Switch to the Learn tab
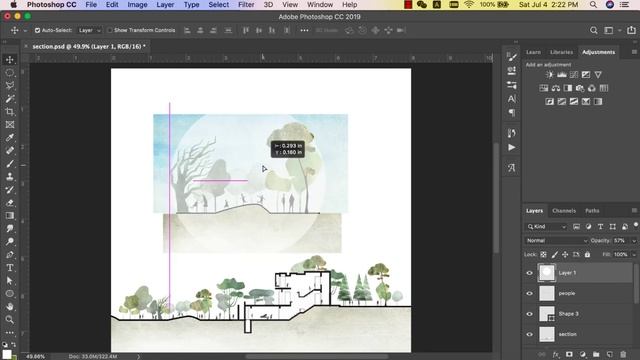This screenshot has height=360, width=640. [x=533, y=52]
